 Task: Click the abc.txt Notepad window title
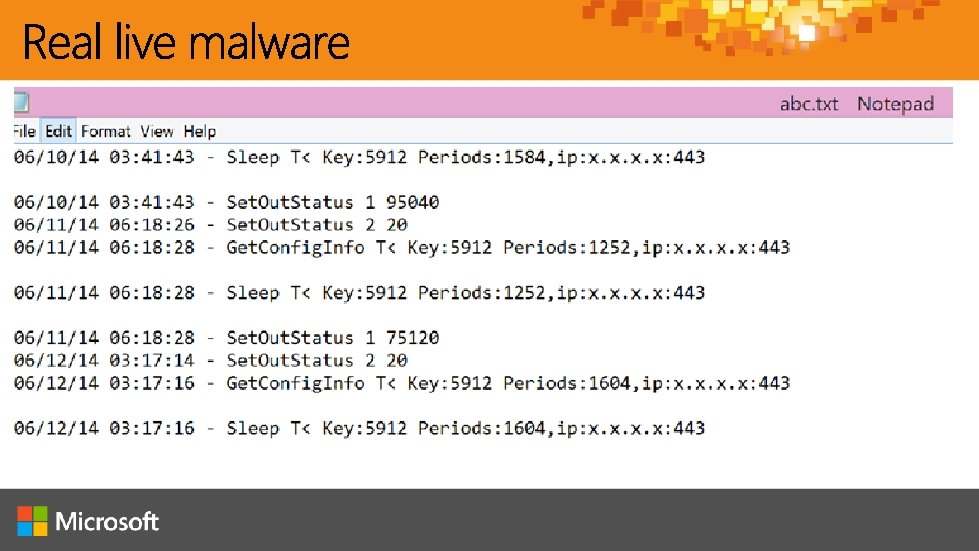point(856,104)
